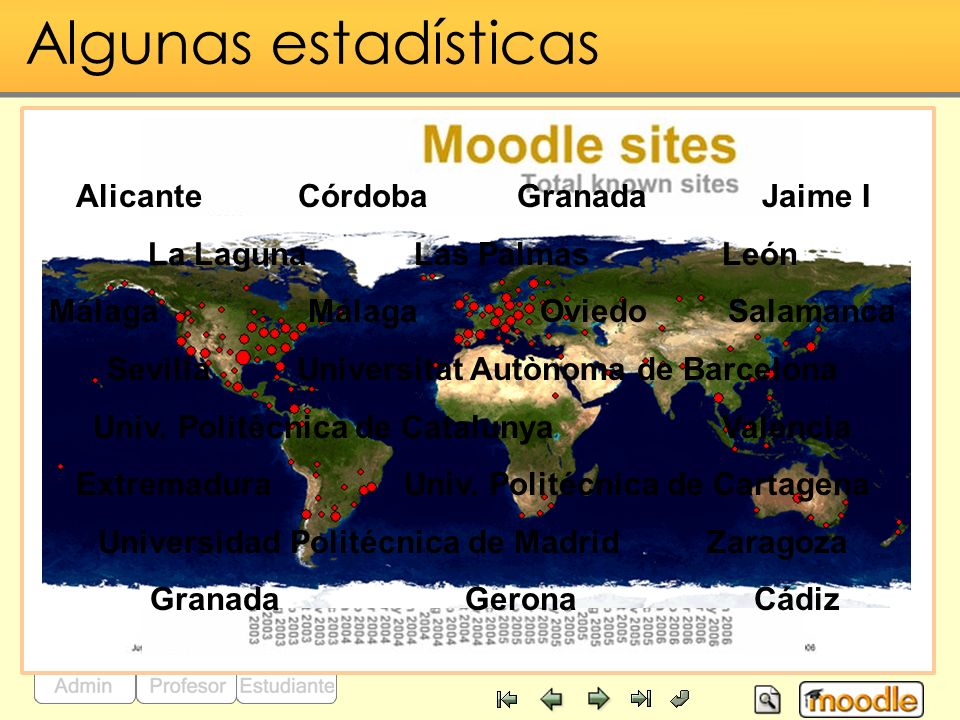Switch to the Admin tab
The width and height of the screenshot is (960, 720).
click(x=84, y=687)
